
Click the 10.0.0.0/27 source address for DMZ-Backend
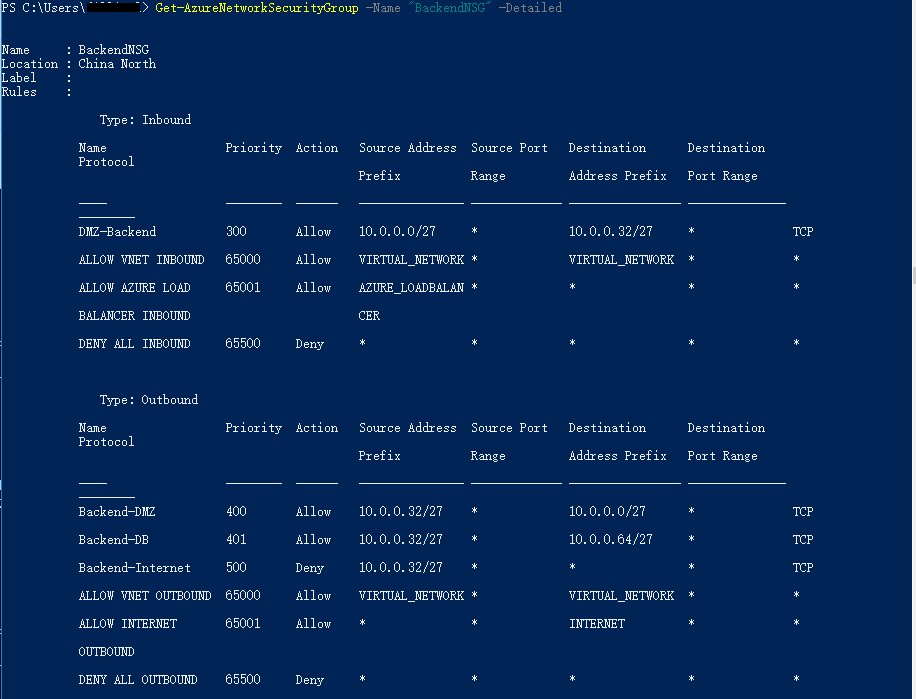(x=397, y=232)
